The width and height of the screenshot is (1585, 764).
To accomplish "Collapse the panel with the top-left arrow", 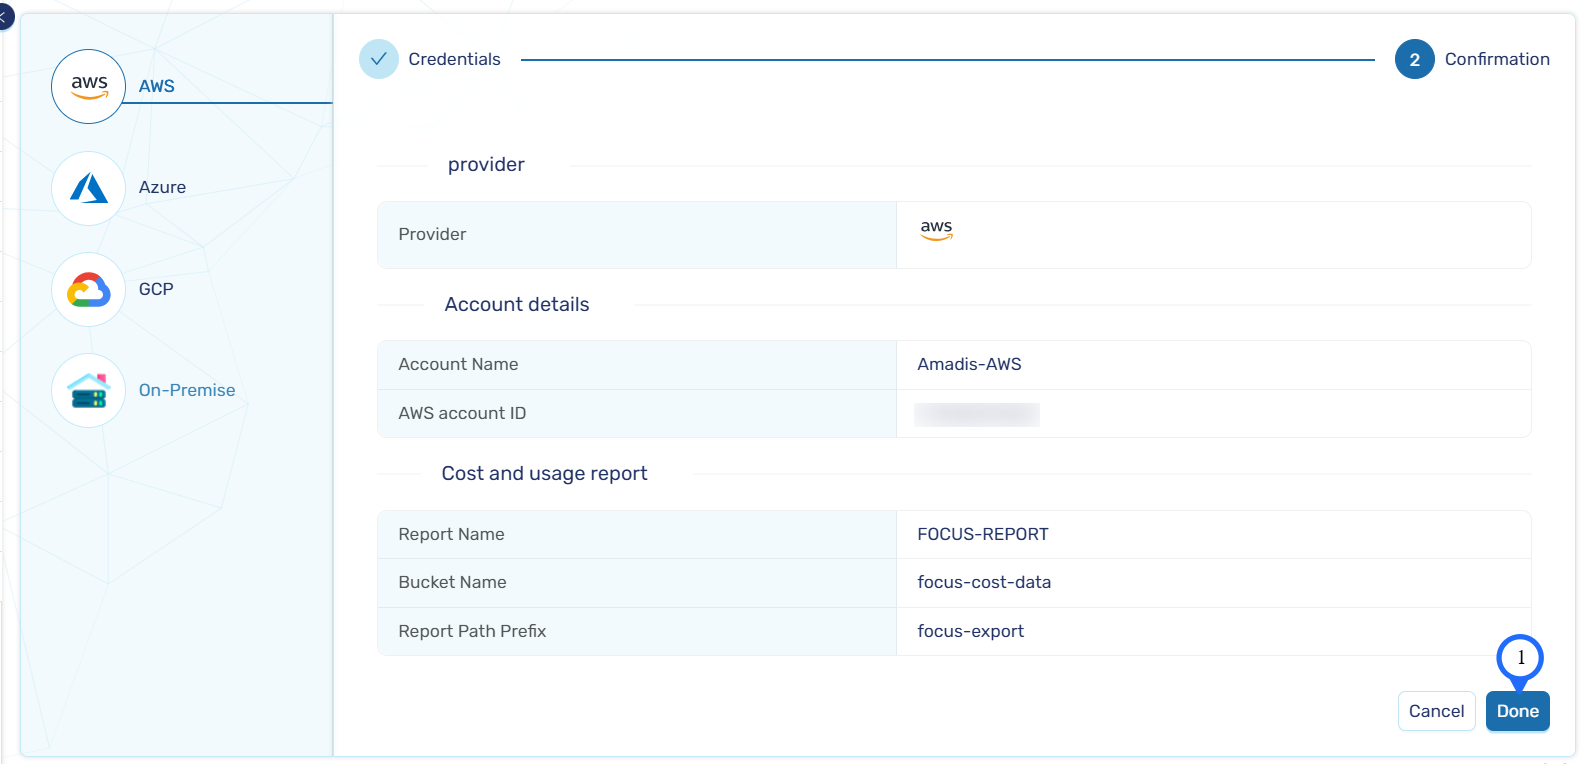I will click(4, 17).
